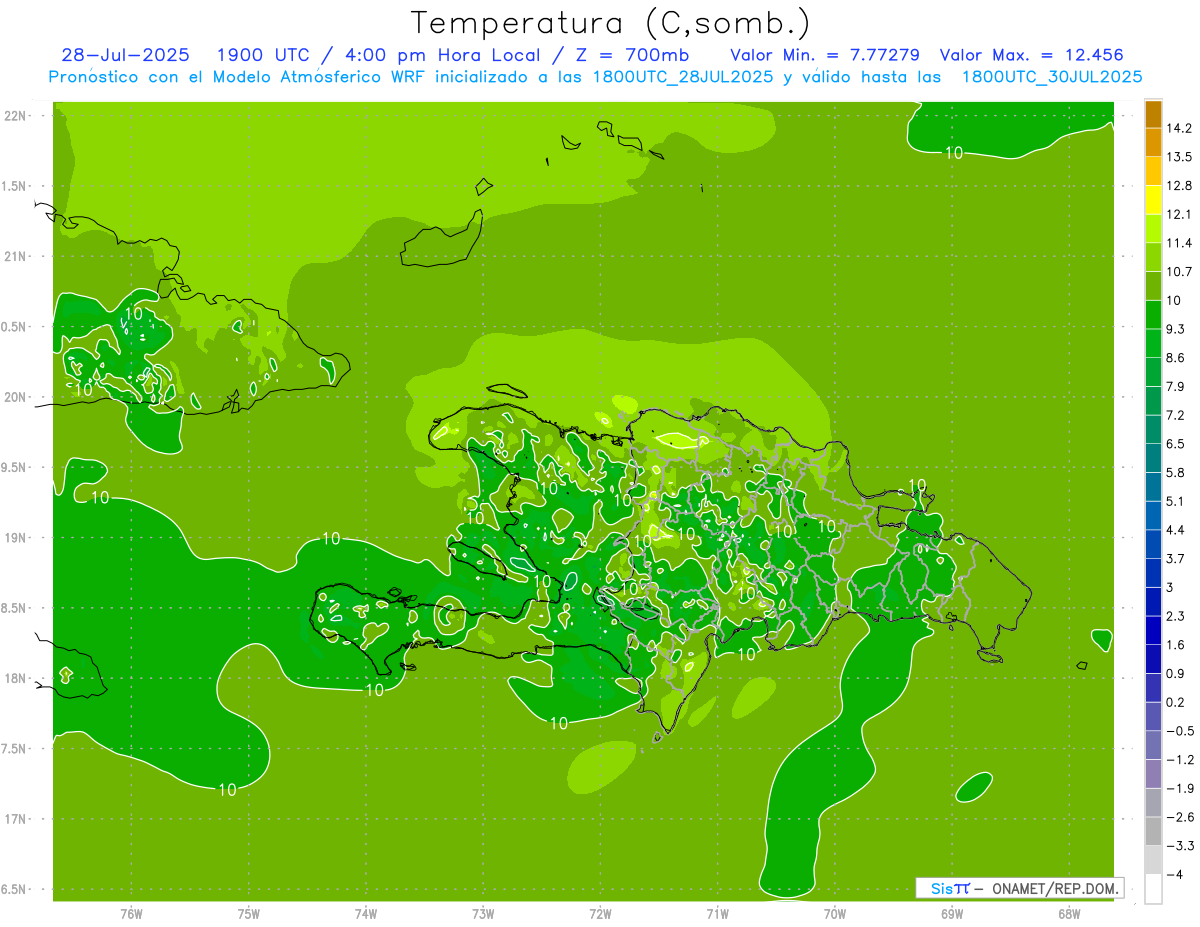Click the '20N' latitude label
The image size is (1200, 927).
(x=16, y=397)
